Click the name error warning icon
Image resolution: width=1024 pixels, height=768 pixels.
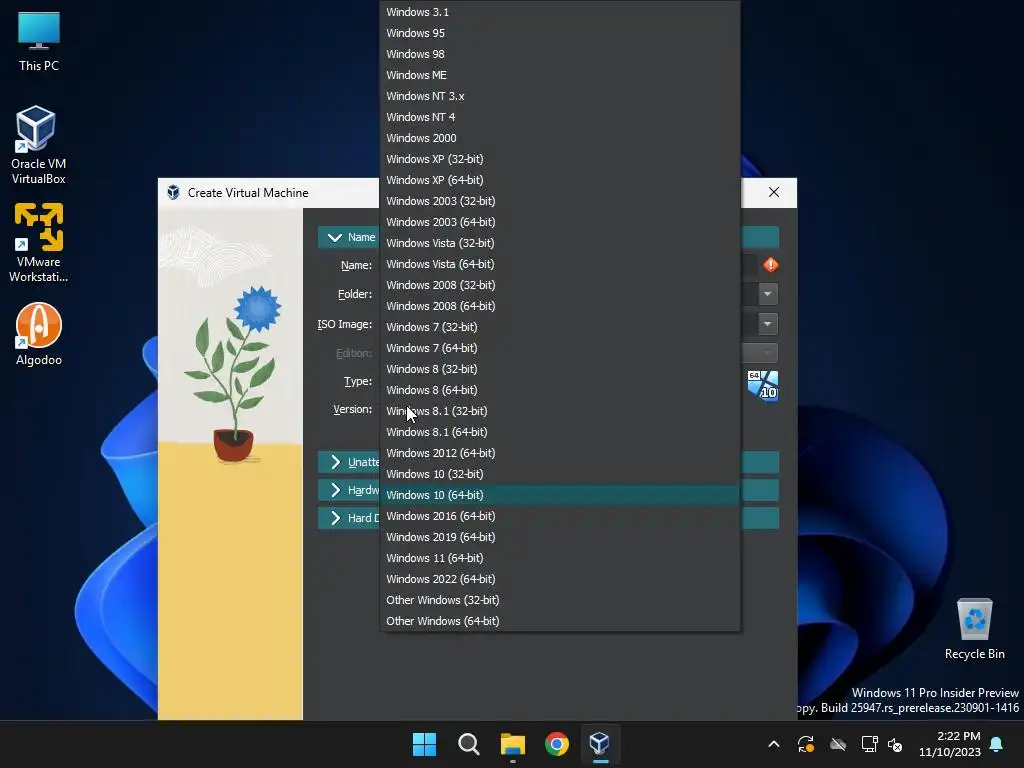771,264
